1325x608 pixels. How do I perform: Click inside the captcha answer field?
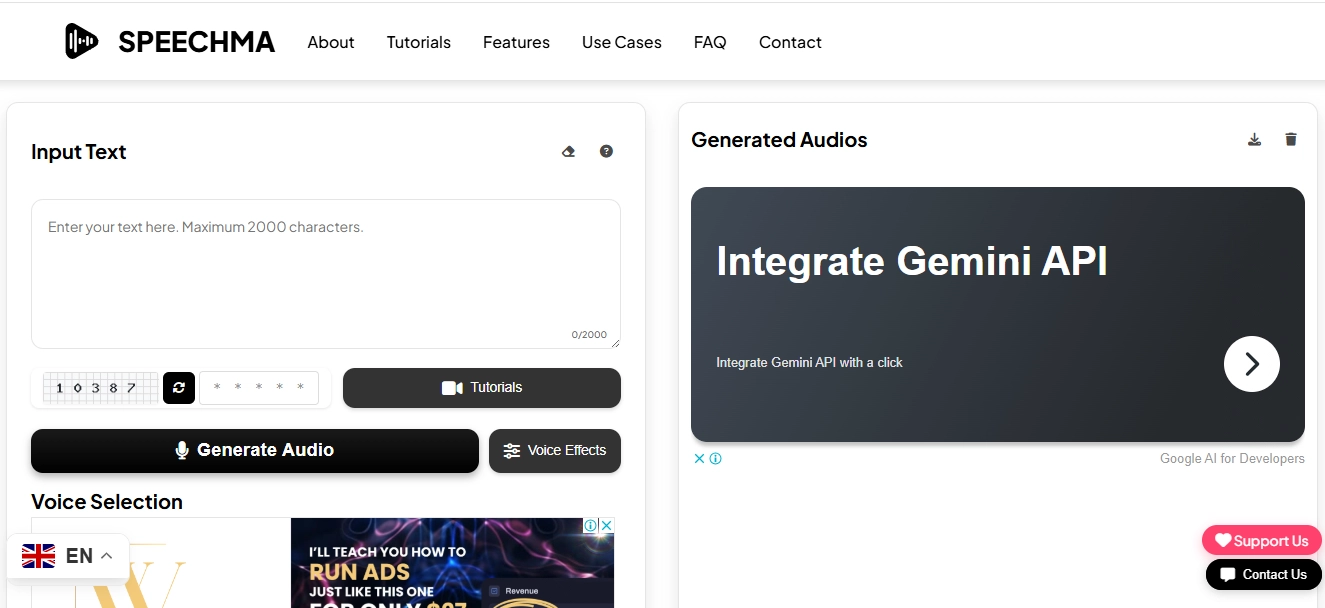tap(260, 388)
